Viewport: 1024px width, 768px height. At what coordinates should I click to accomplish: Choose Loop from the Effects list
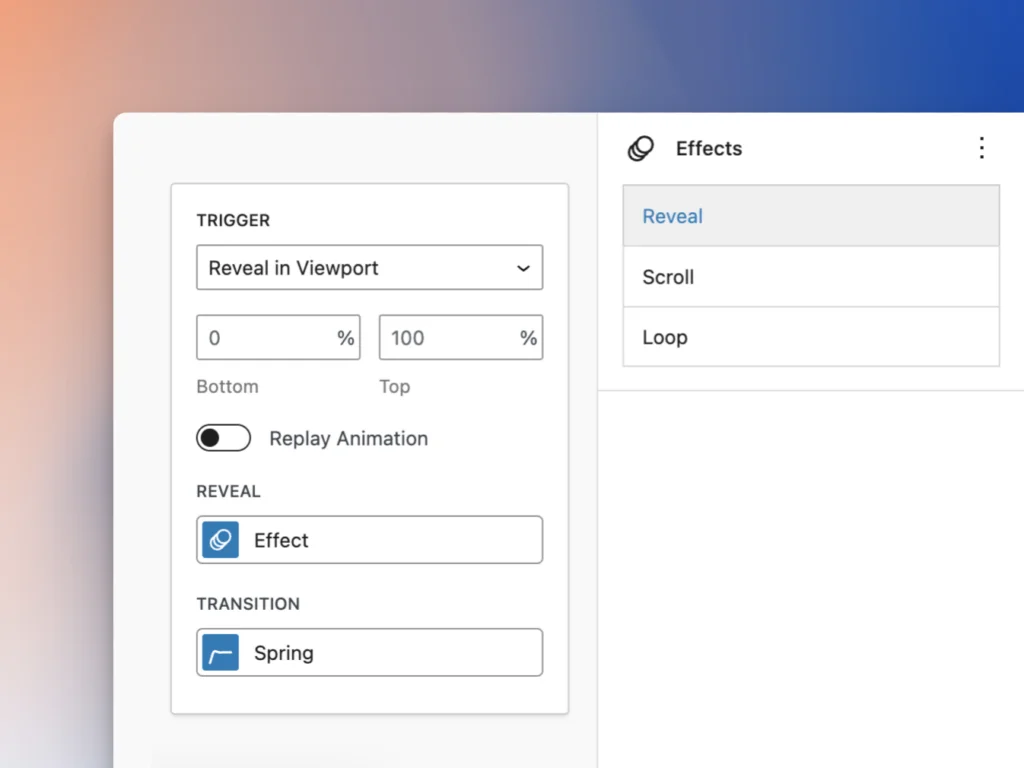810,337
